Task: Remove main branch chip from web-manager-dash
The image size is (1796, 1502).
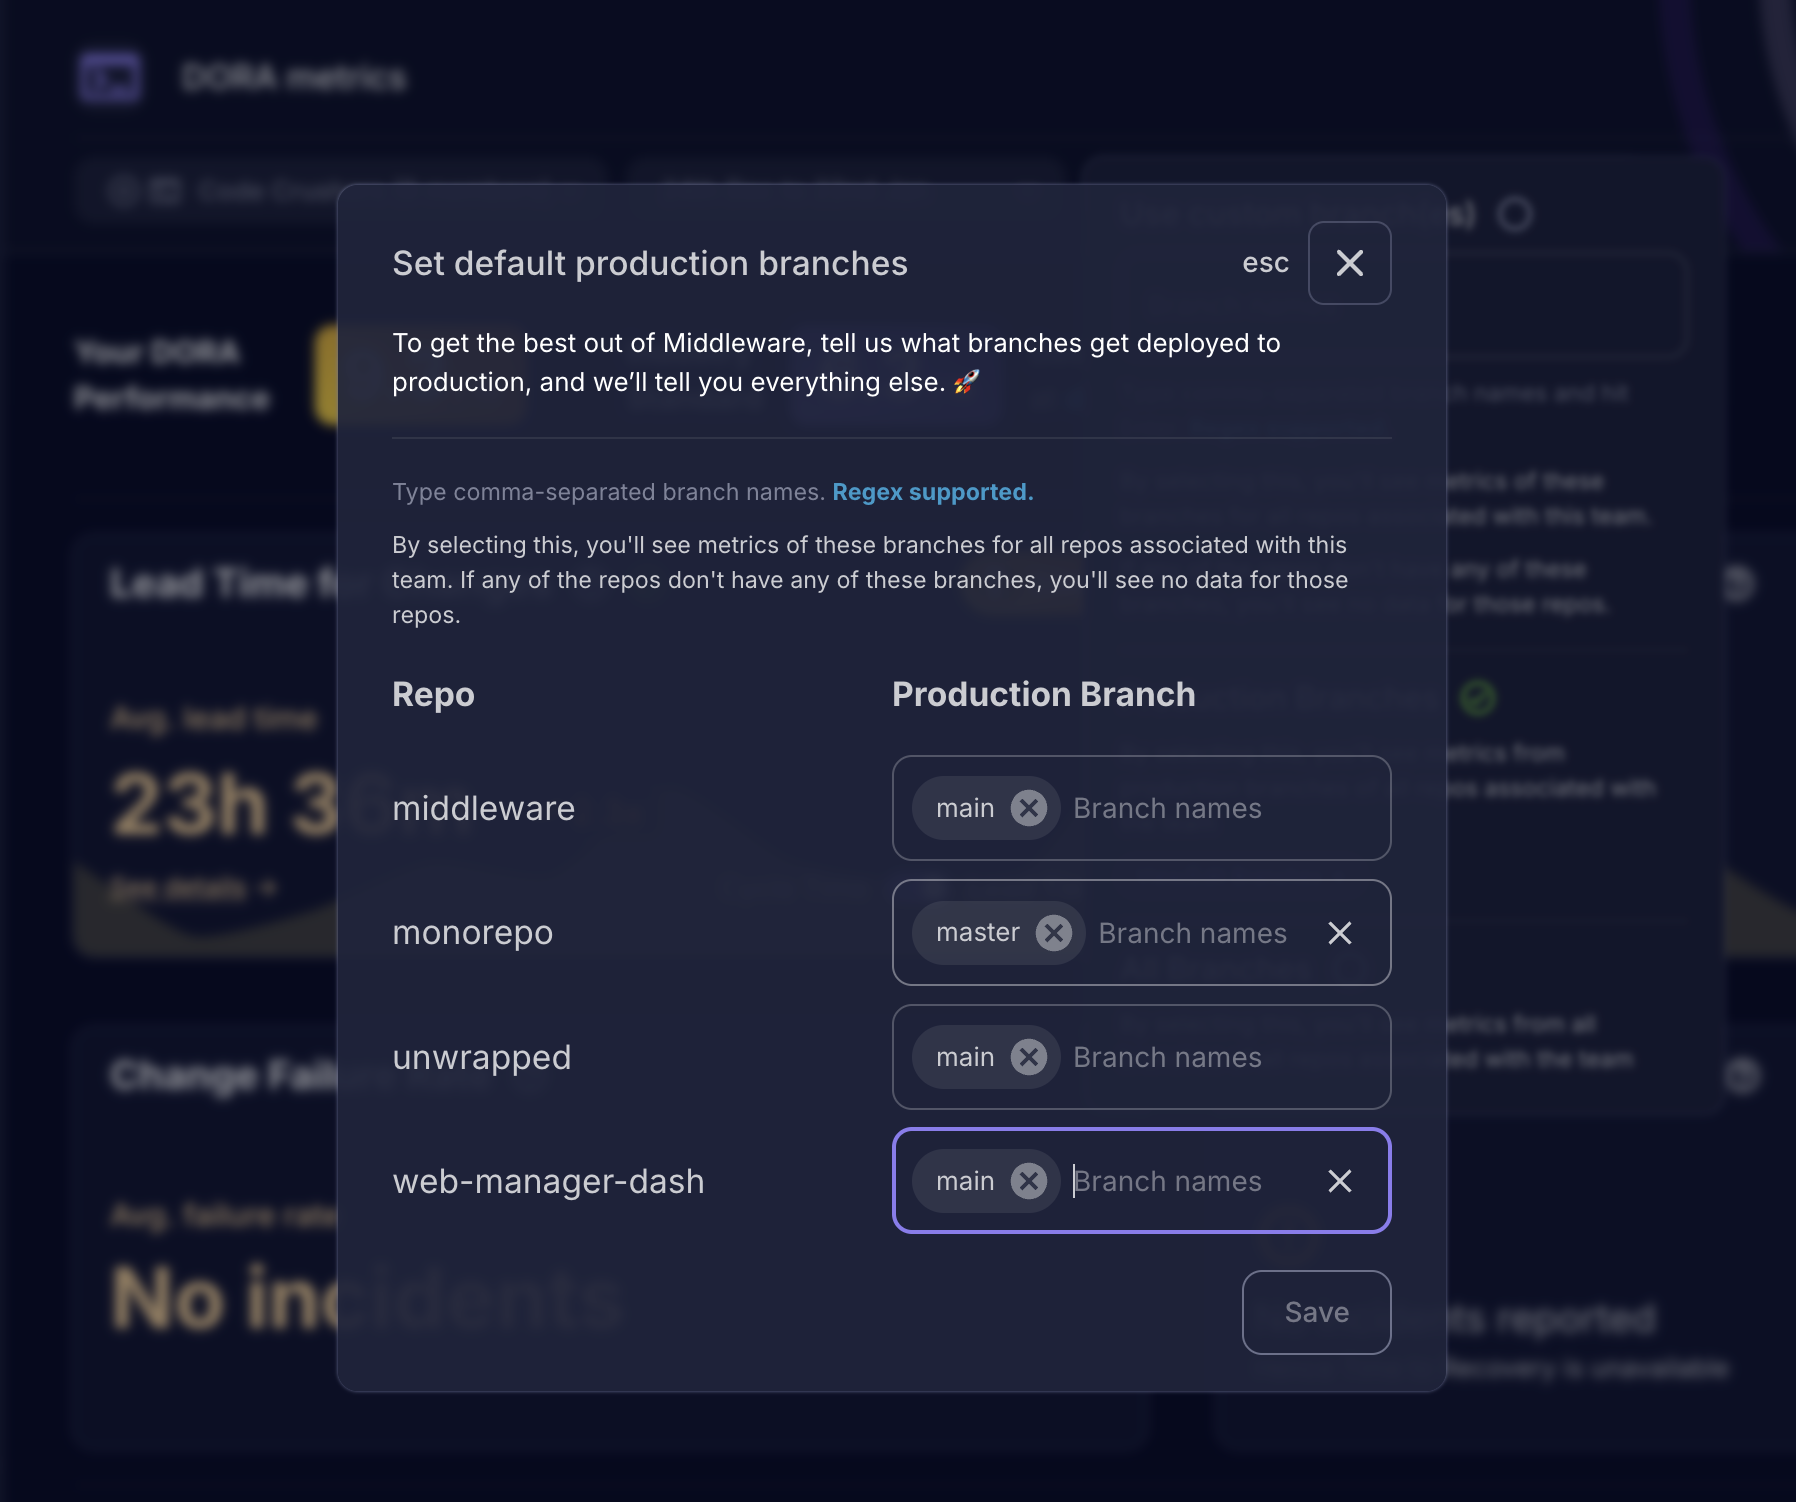Action: point(1028,1181)
